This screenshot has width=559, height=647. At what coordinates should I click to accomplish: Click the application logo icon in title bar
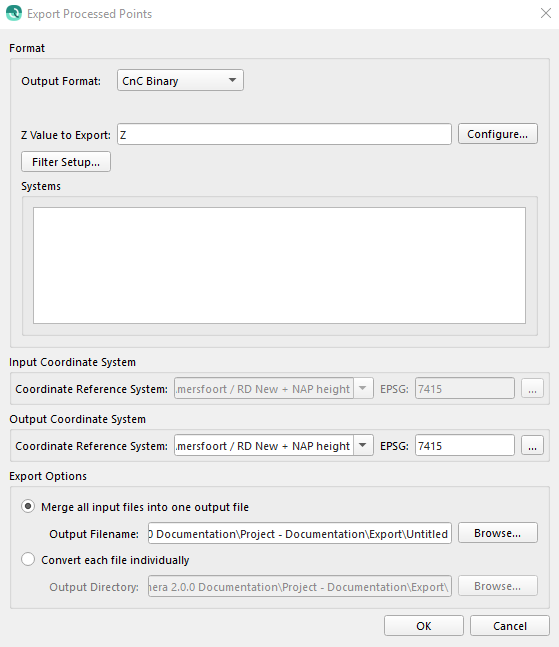click(14, 13)
